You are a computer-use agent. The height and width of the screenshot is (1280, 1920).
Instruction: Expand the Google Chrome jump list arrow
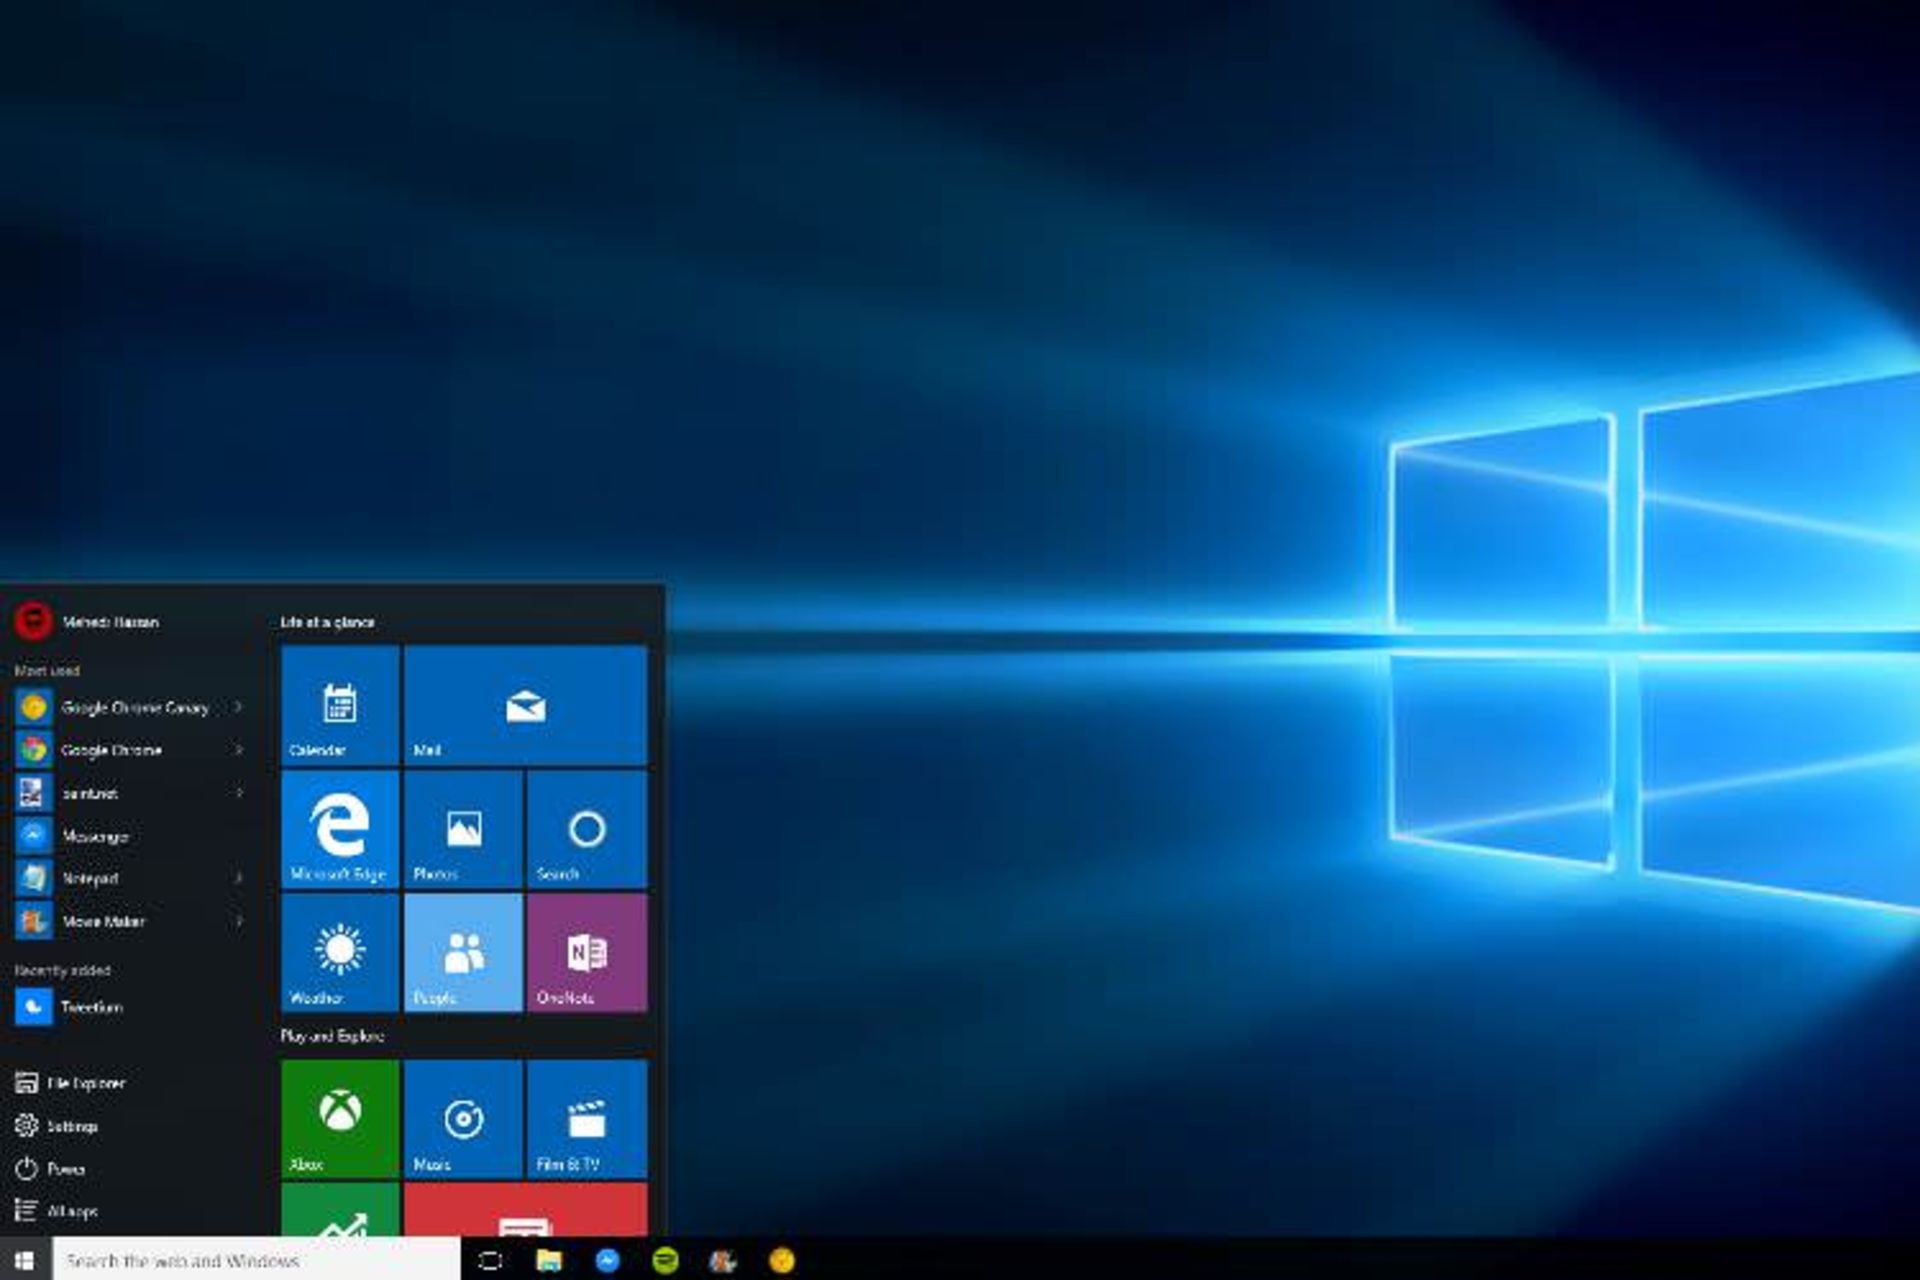(x=238, y=750)
